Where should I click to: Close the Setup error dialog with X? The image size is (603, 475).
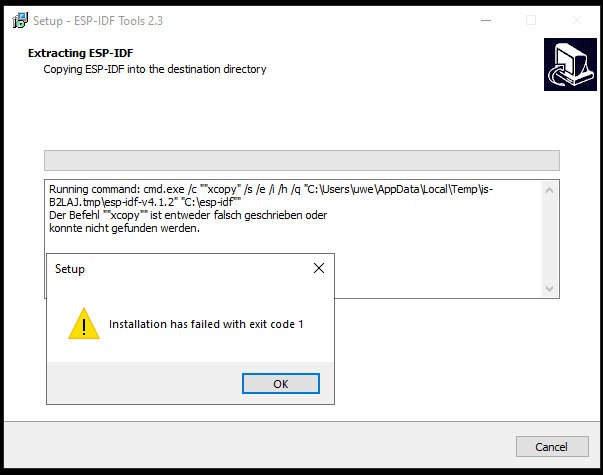tap(319, 268)
